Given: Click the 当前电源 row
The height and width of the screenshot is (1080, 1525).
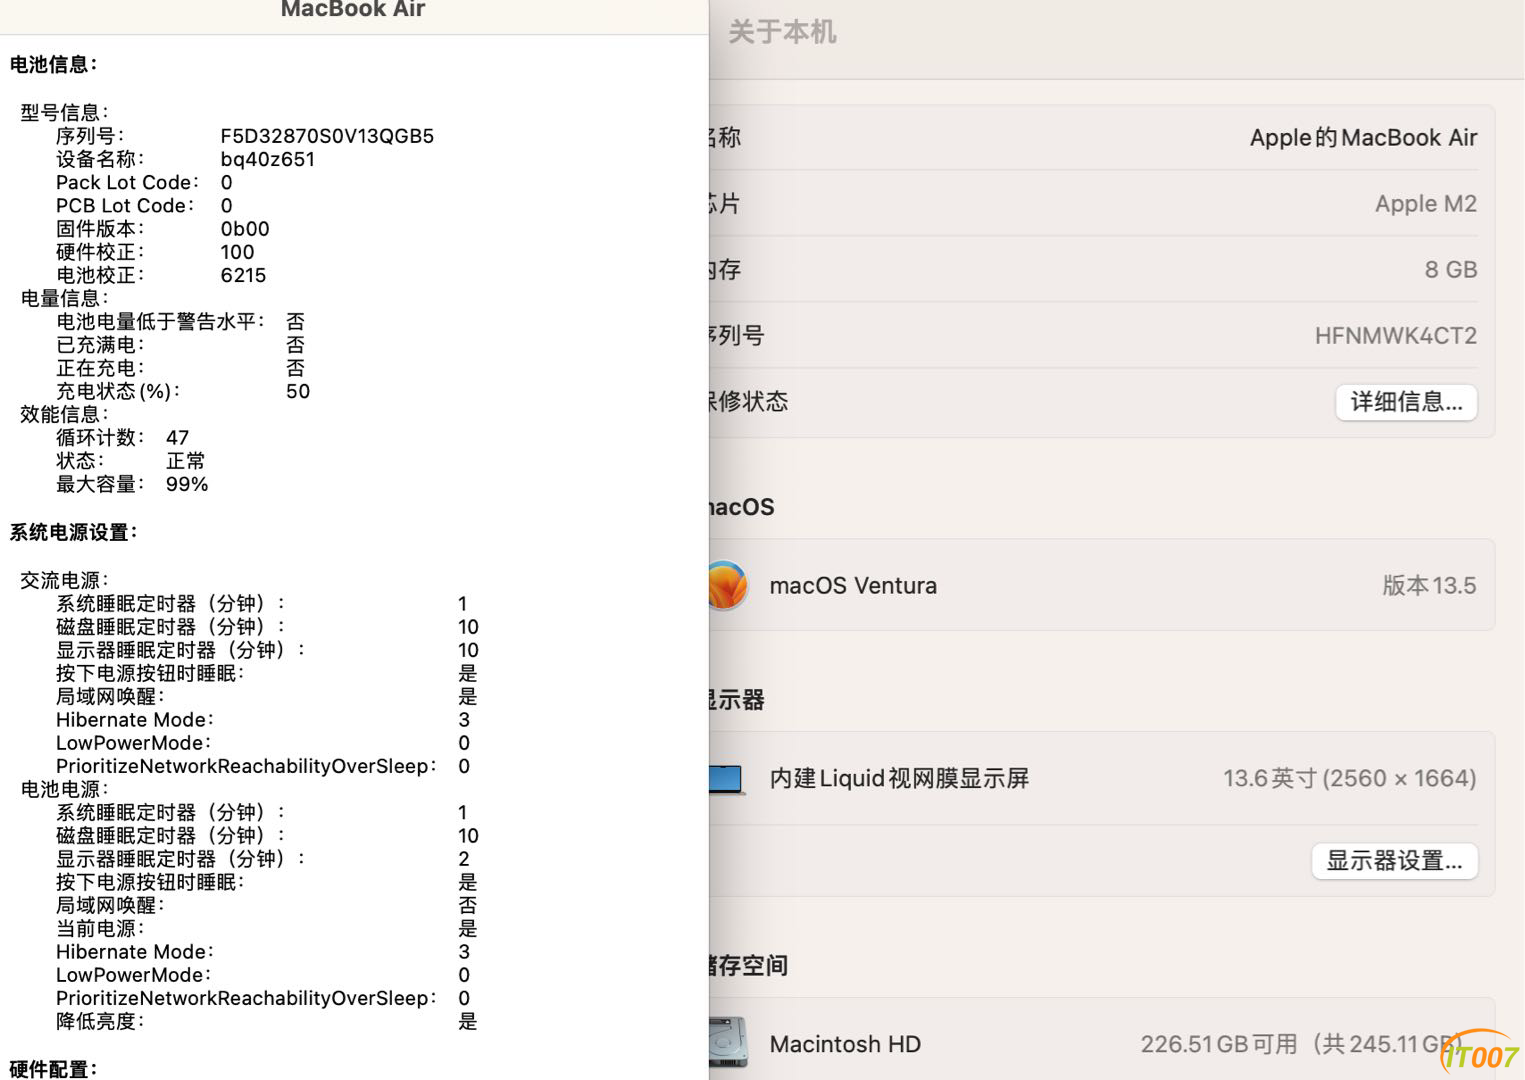Looking at the screenshot, I should pos(266,928).
